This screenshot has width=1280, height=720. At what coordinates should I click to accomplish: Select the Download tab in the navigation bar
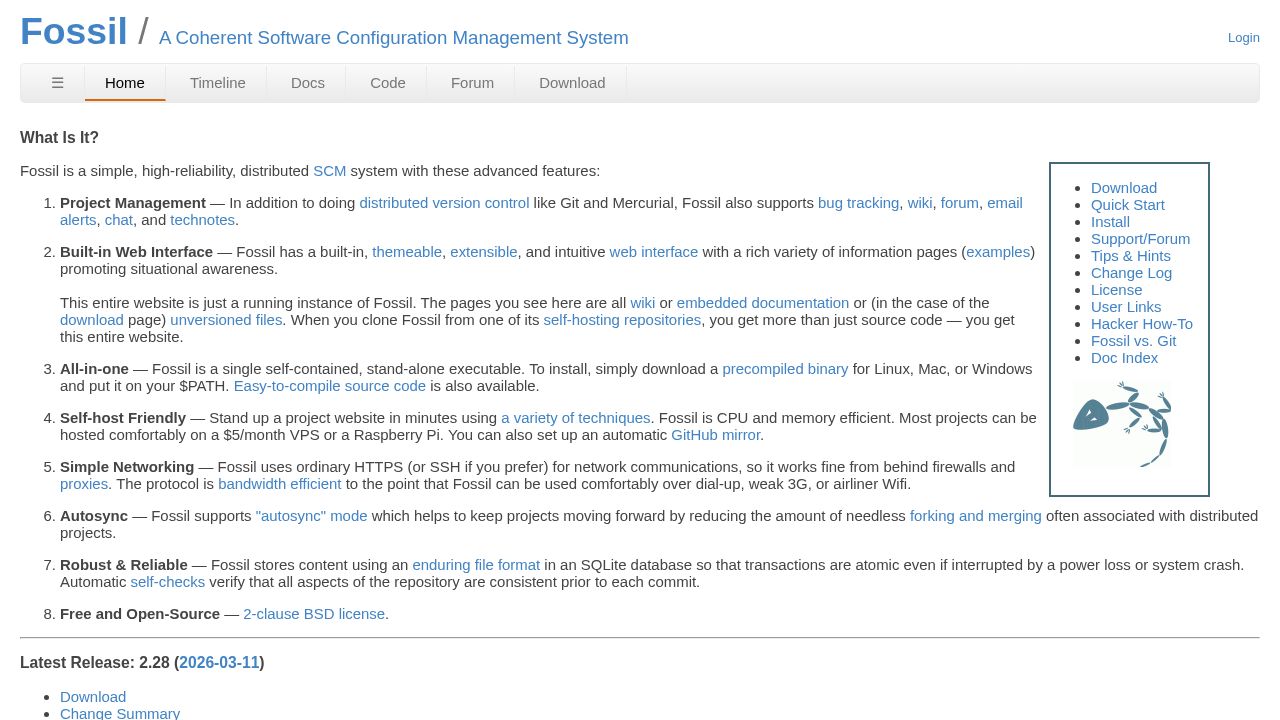(572, 83)
